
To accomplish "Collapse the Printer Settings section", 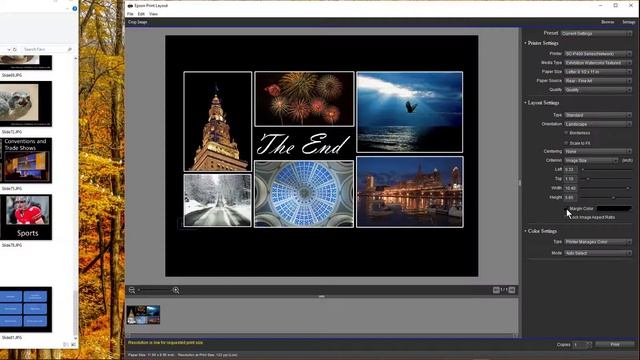I will 541,43.
